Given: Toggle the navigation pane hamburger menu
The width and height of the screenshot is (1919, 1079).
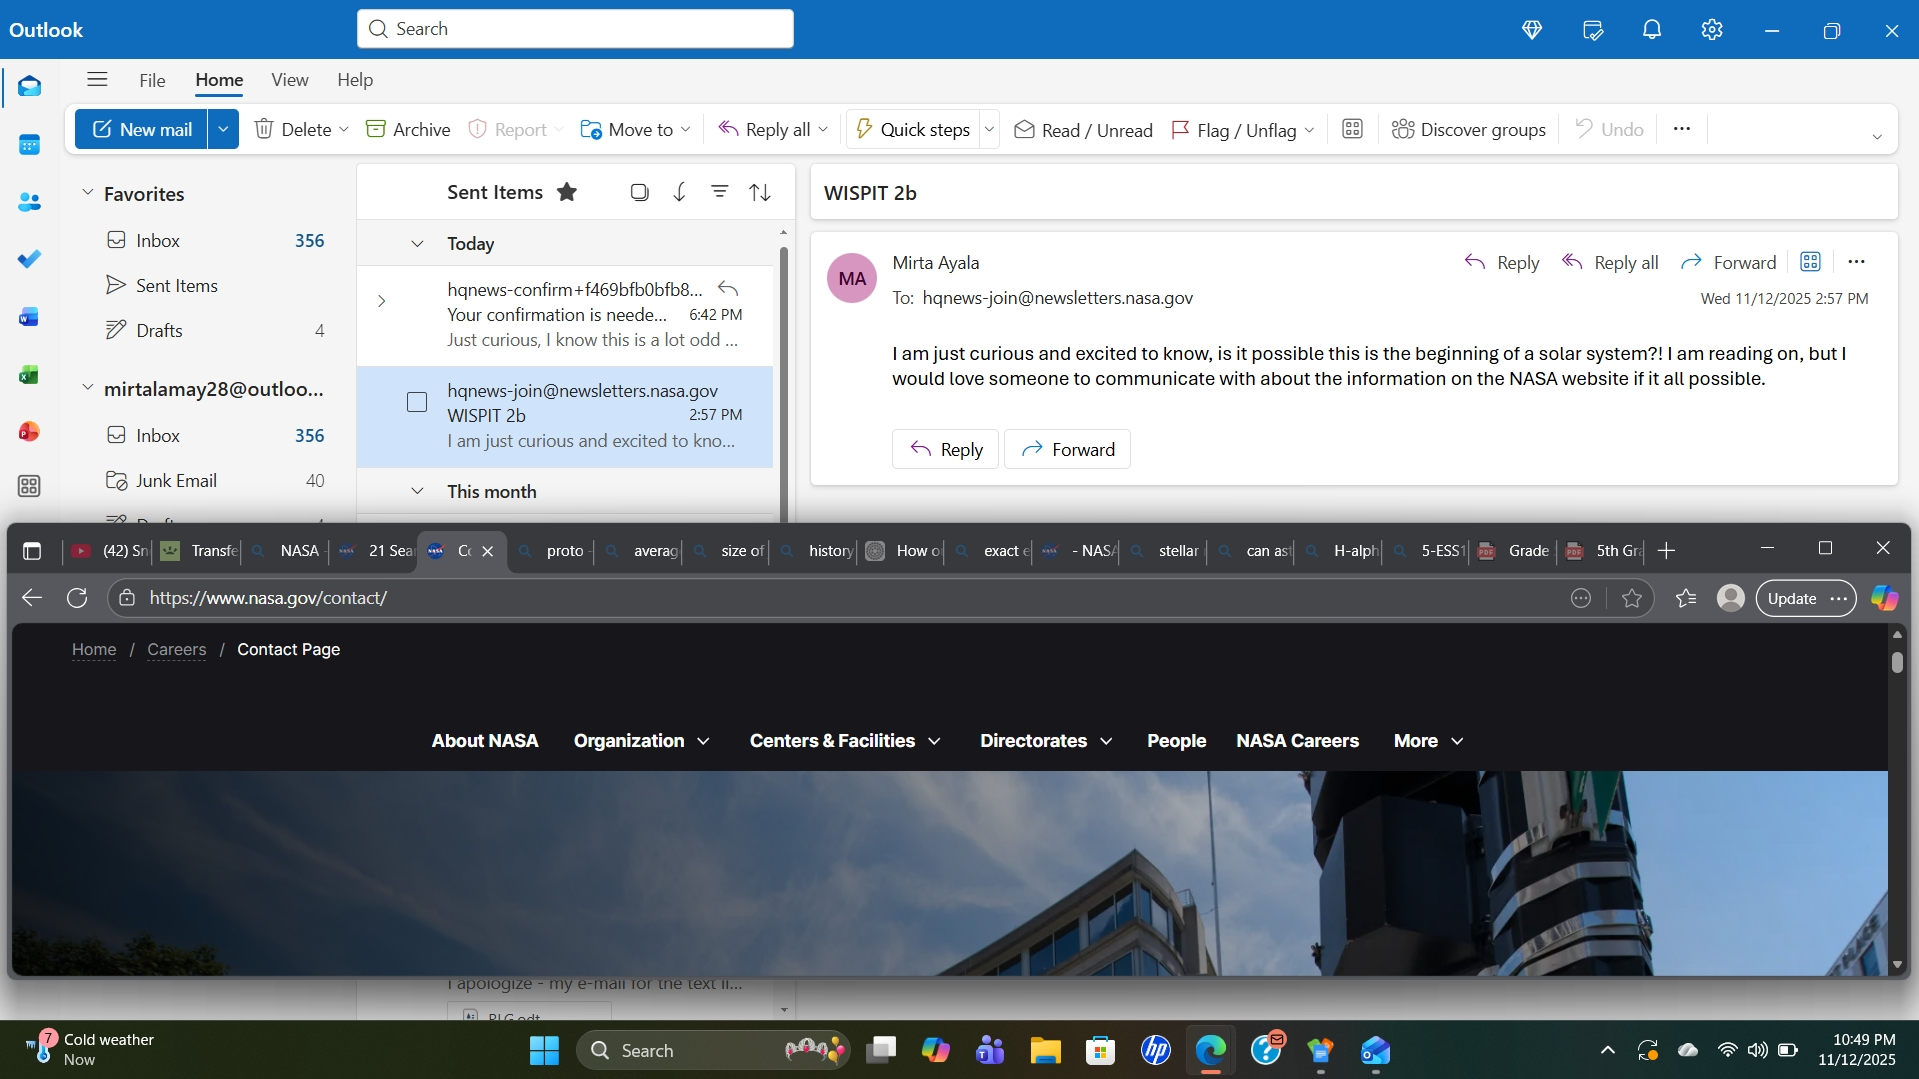Looking at the screenshot, I should point(97,80).
